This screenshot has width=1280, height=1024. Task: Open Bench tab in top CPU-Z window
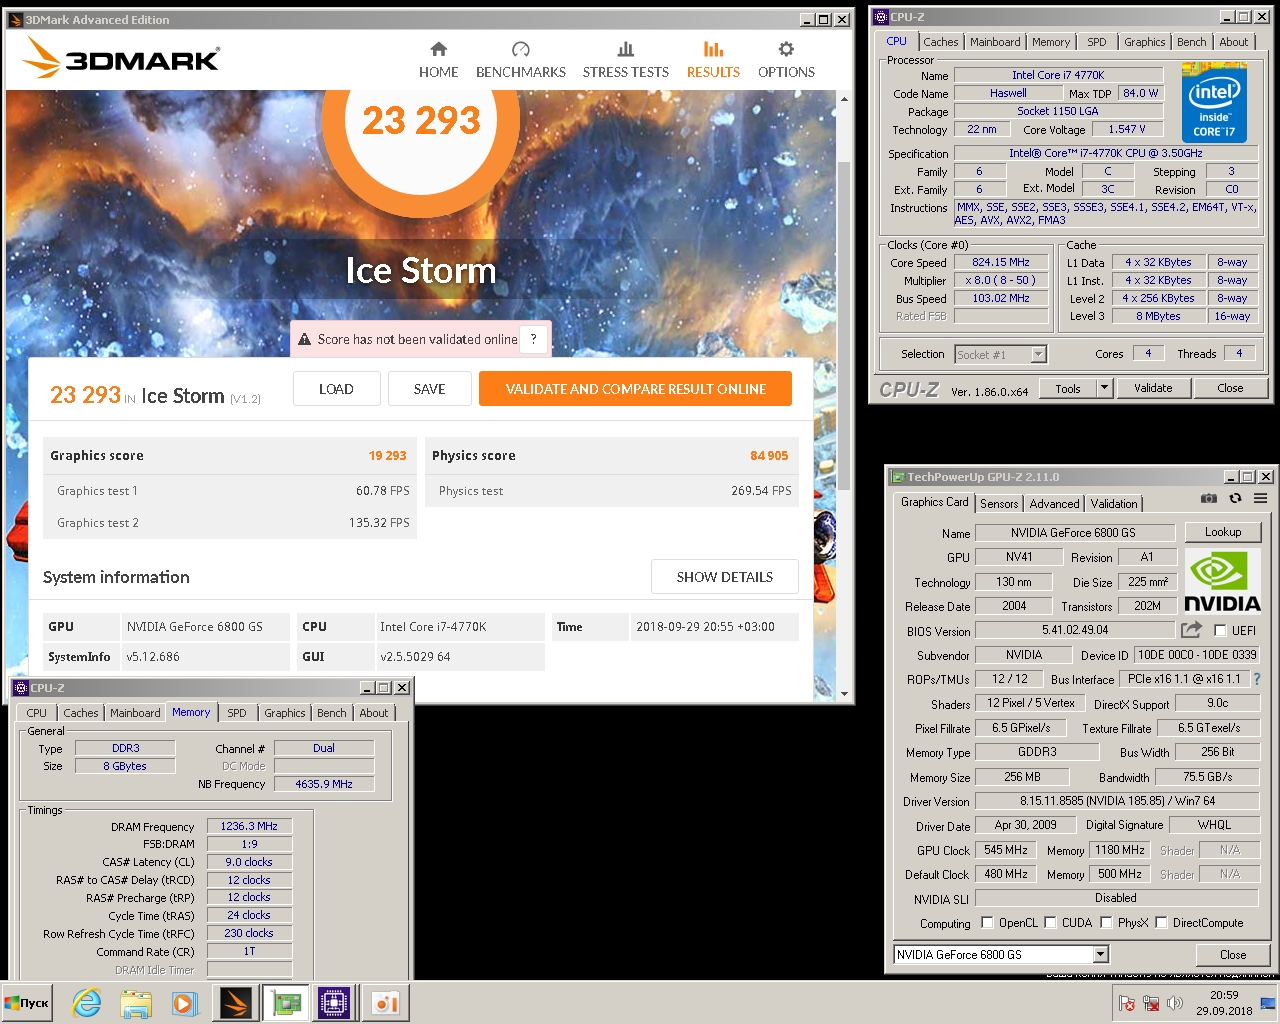pyautogui.click(x=1191, y=42)
